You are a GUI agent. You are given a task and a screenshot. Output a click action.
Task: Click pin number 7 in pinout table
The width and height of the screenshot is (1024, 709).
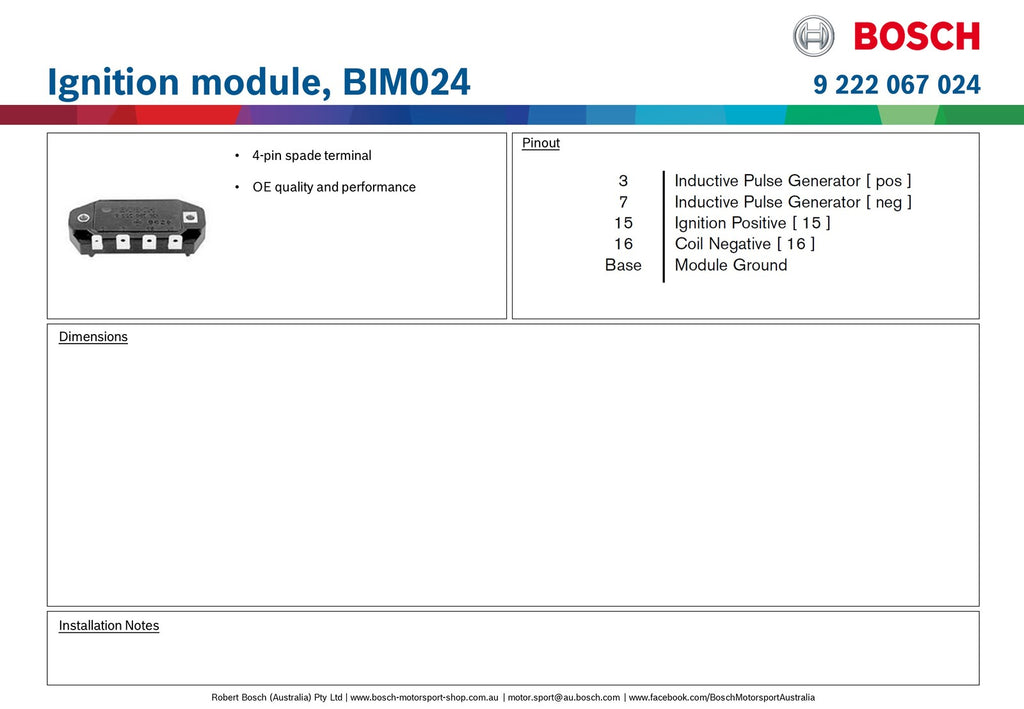(623, 202)
